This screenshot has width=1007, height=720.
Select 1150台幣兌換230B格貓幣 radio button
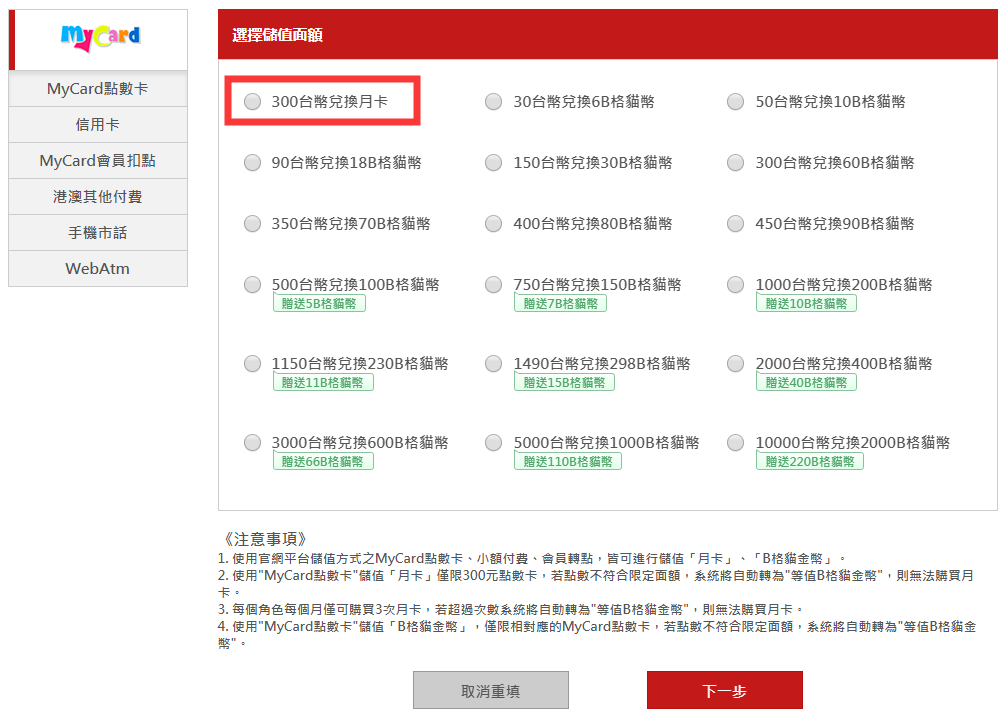coord(252,364)
